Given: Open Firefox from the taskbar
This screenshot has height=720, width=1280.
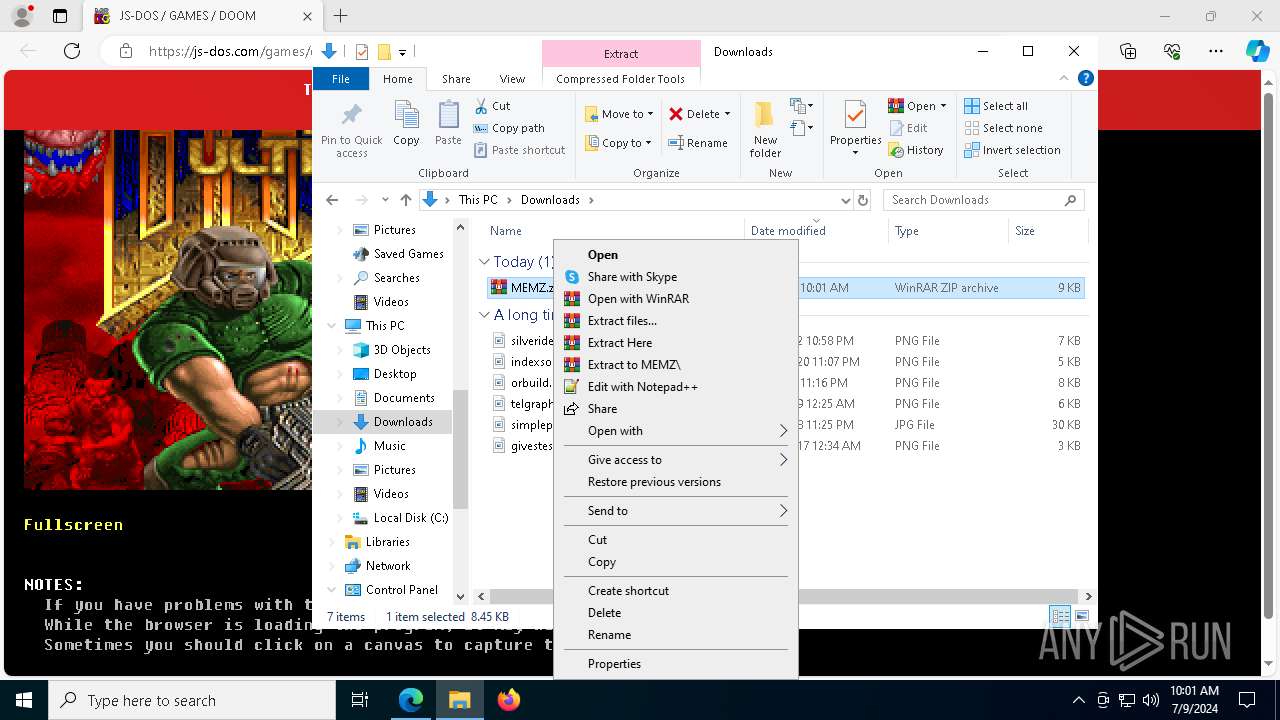Looking at the screenshot, I should click(x=509, y=700).
